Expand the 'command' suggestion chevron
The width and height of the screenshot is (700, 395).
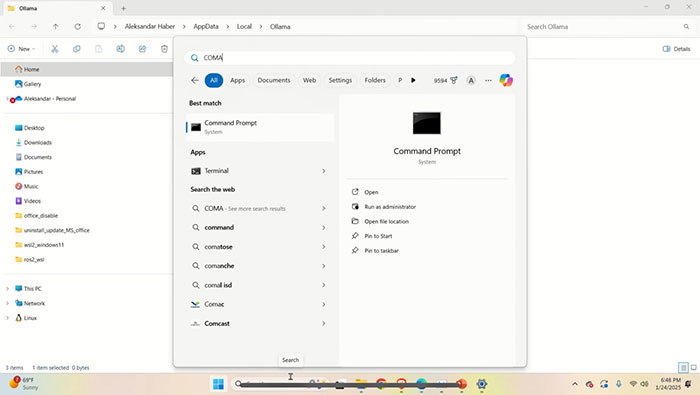(324, 228)
